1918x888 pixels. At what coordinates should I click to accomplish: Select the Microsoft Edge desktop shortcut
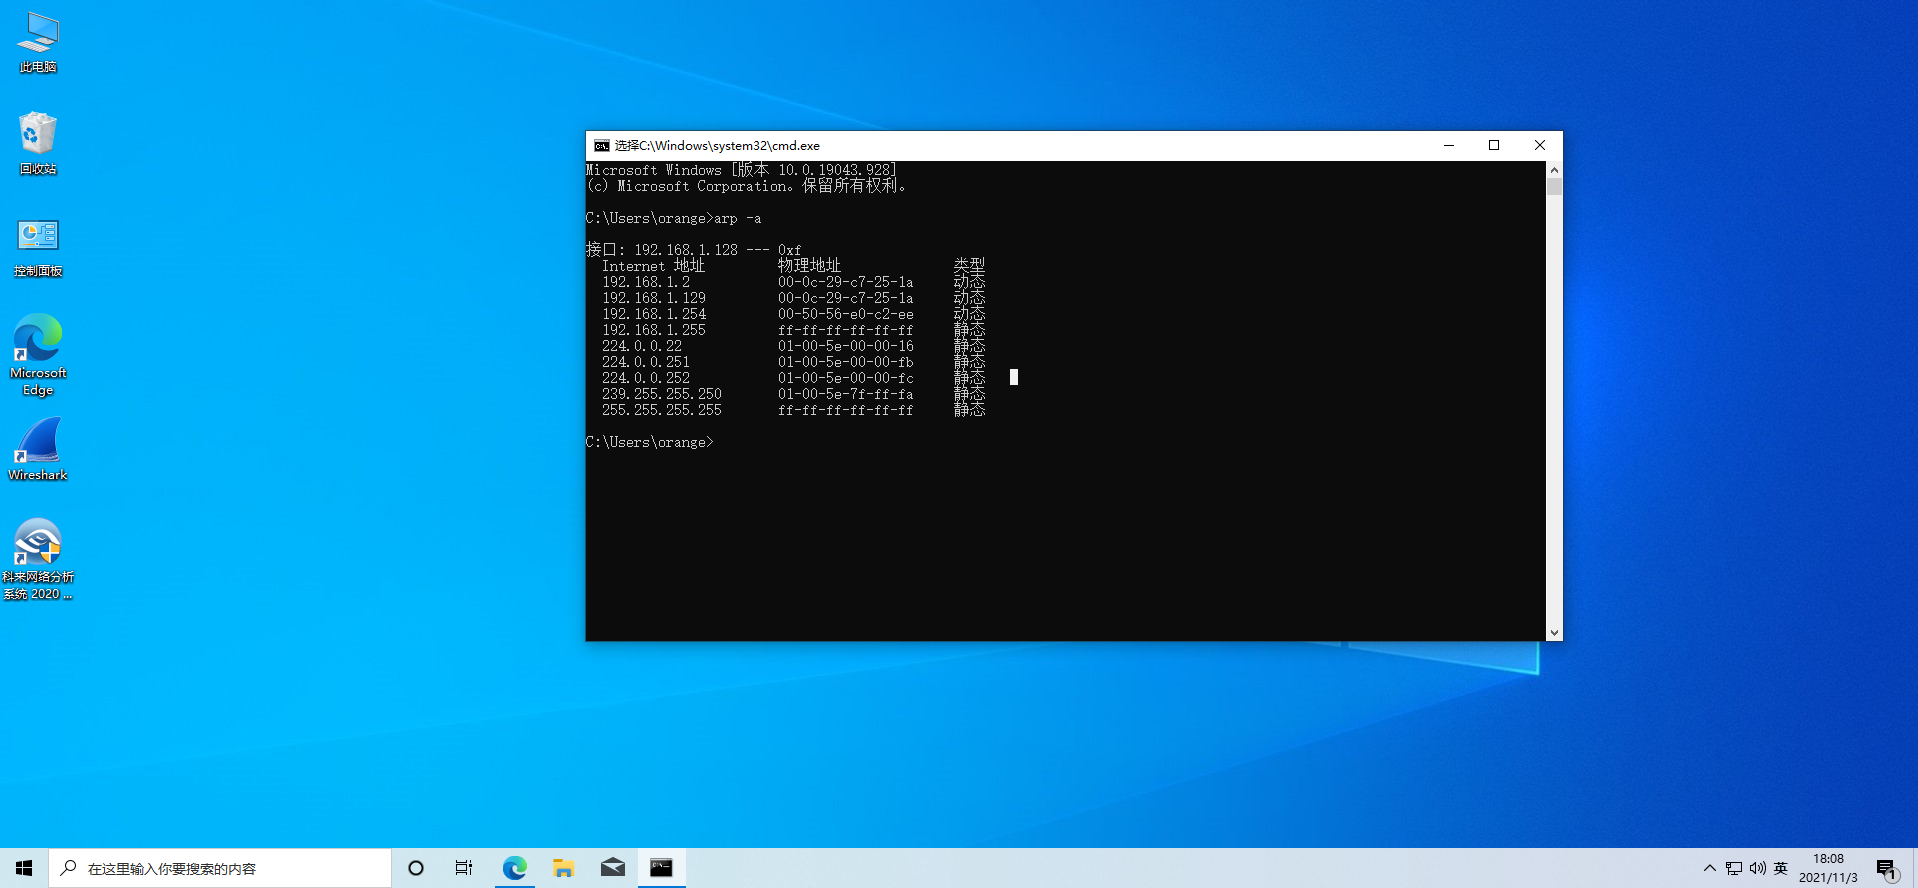point(38,354)
